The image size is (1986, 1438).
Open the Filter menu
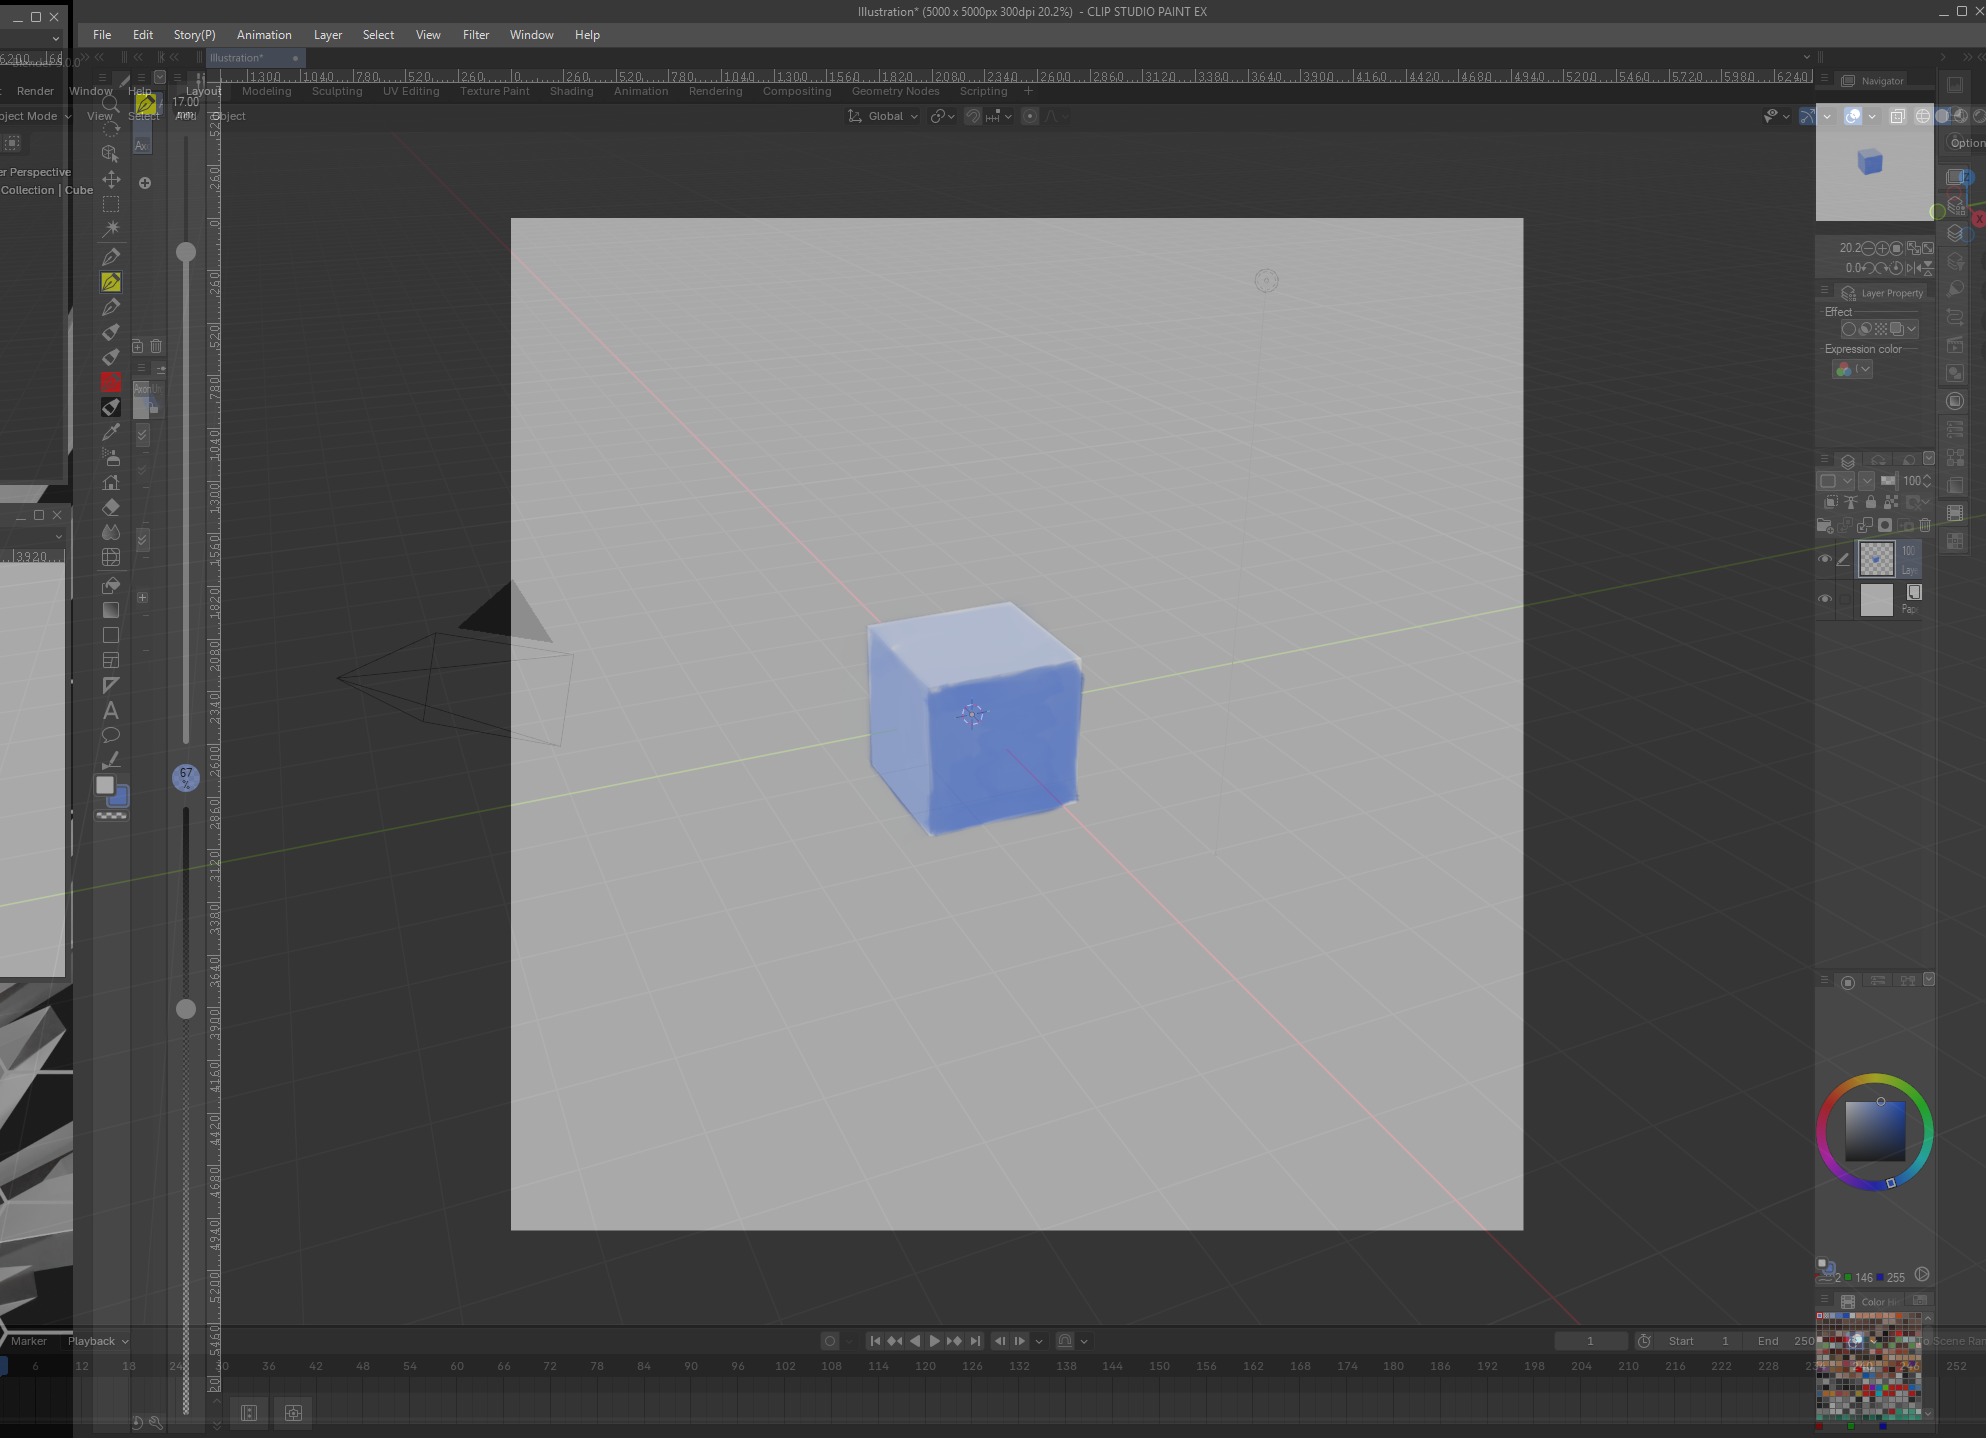pos(475,35)
